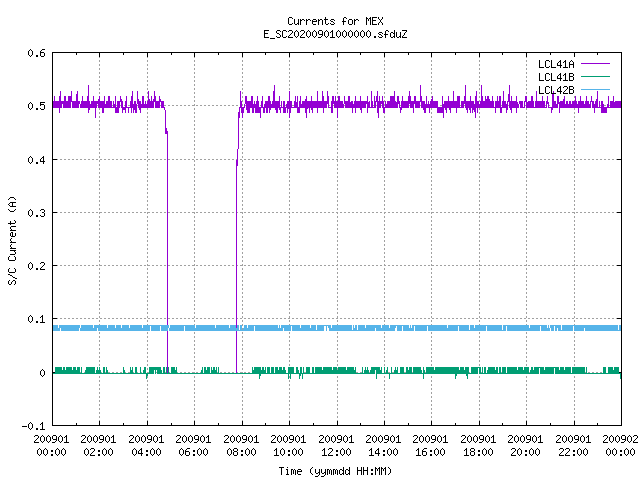Click the x-axis tick 200901 08:00
Viewport: 640px width, 480px height.
coord(241,446)
